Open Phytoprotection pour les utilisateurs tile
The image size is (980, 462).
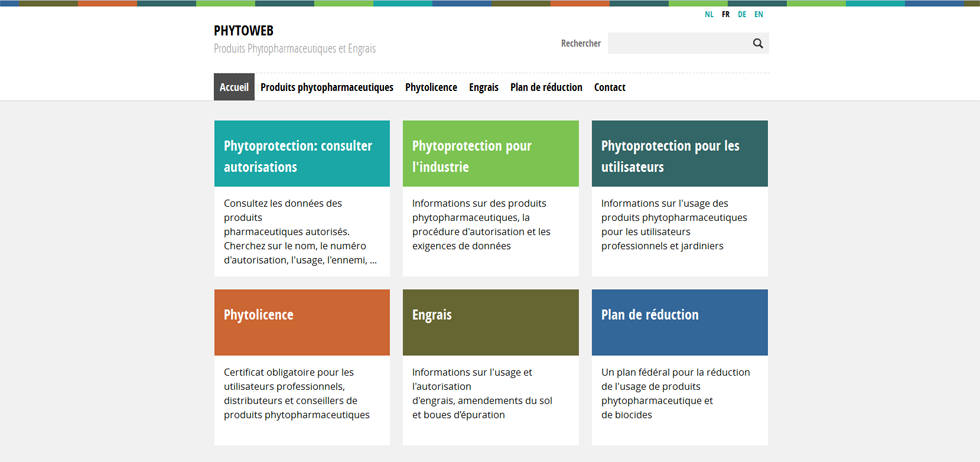[x=679, y=155]
